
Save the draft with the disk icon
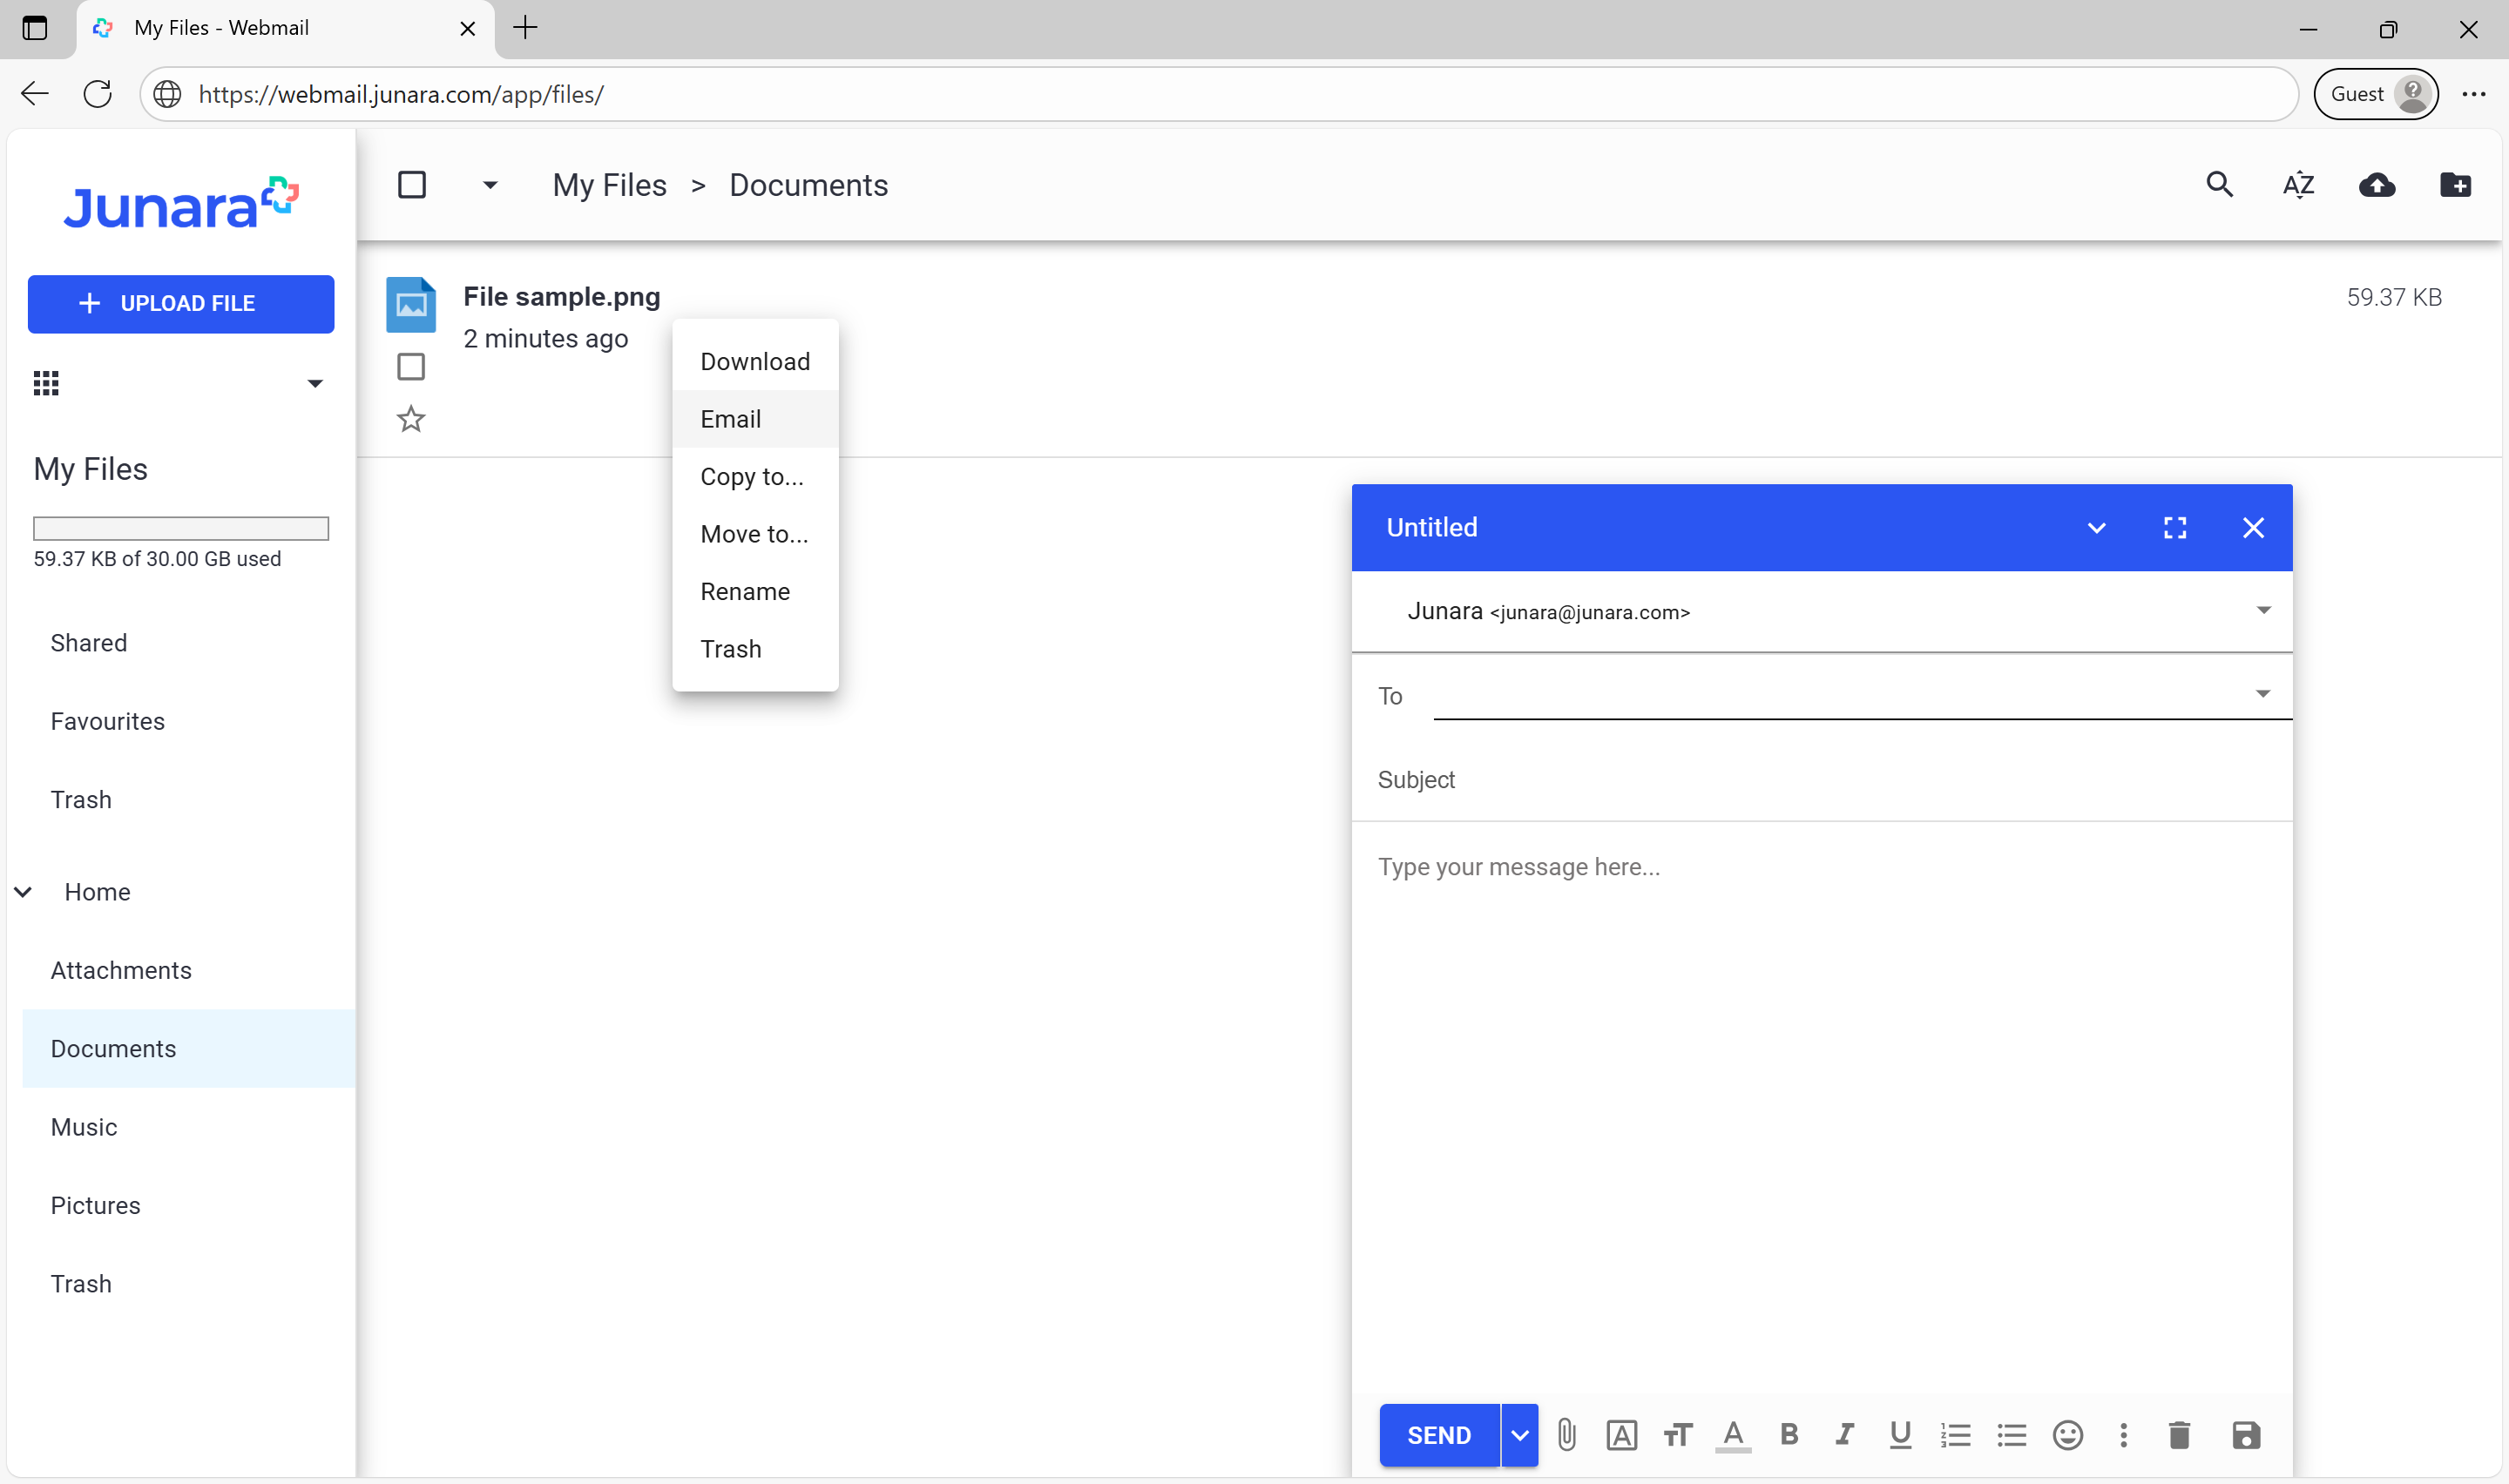[2245, 1435]
